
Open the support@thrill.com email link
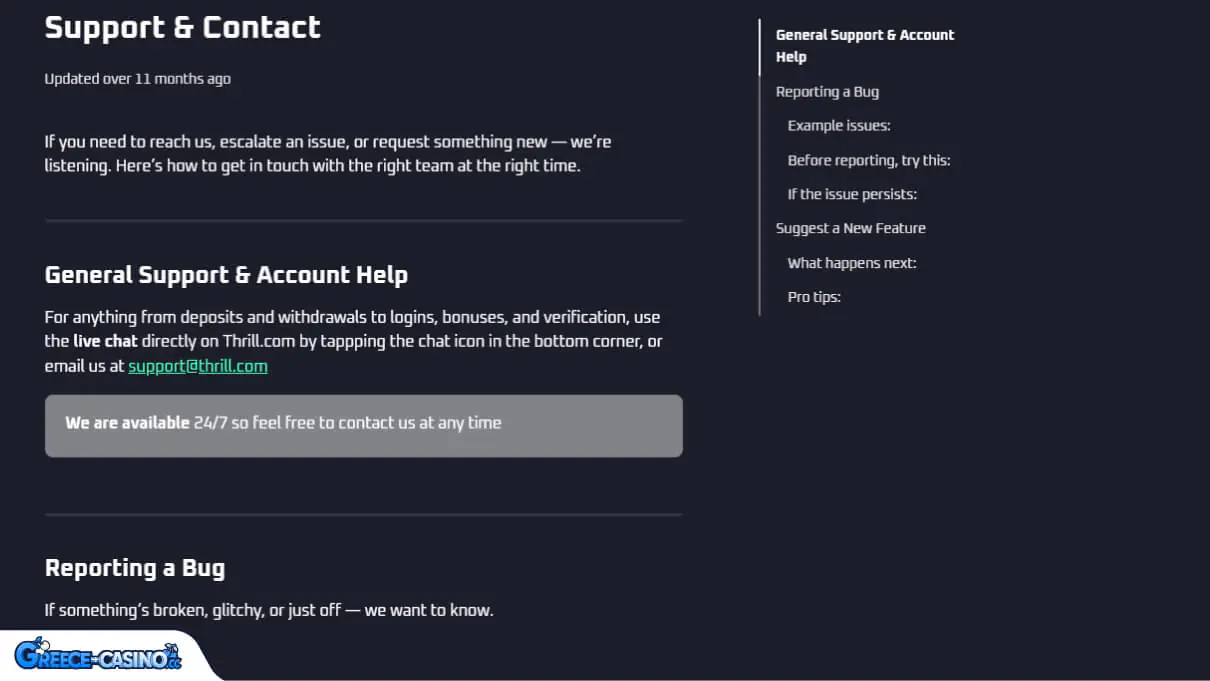(198, 366)
